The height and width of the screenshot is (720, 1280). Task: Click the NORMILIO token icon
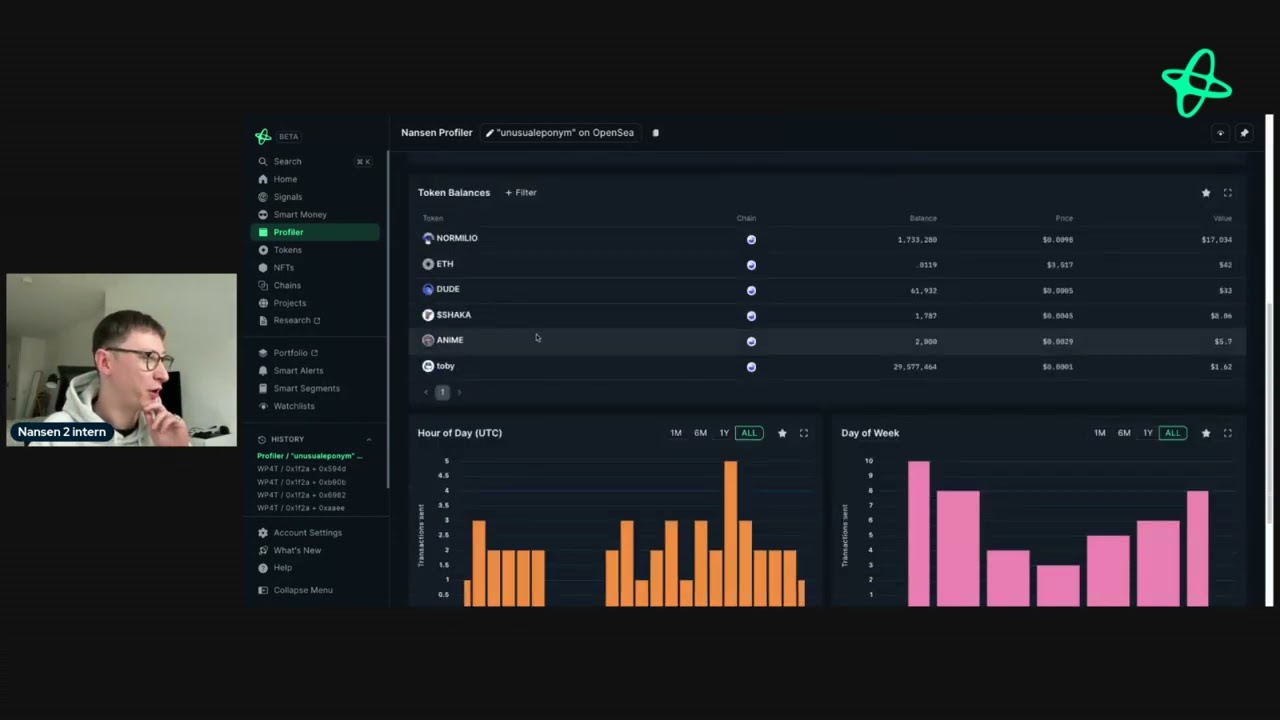(428, 238)
